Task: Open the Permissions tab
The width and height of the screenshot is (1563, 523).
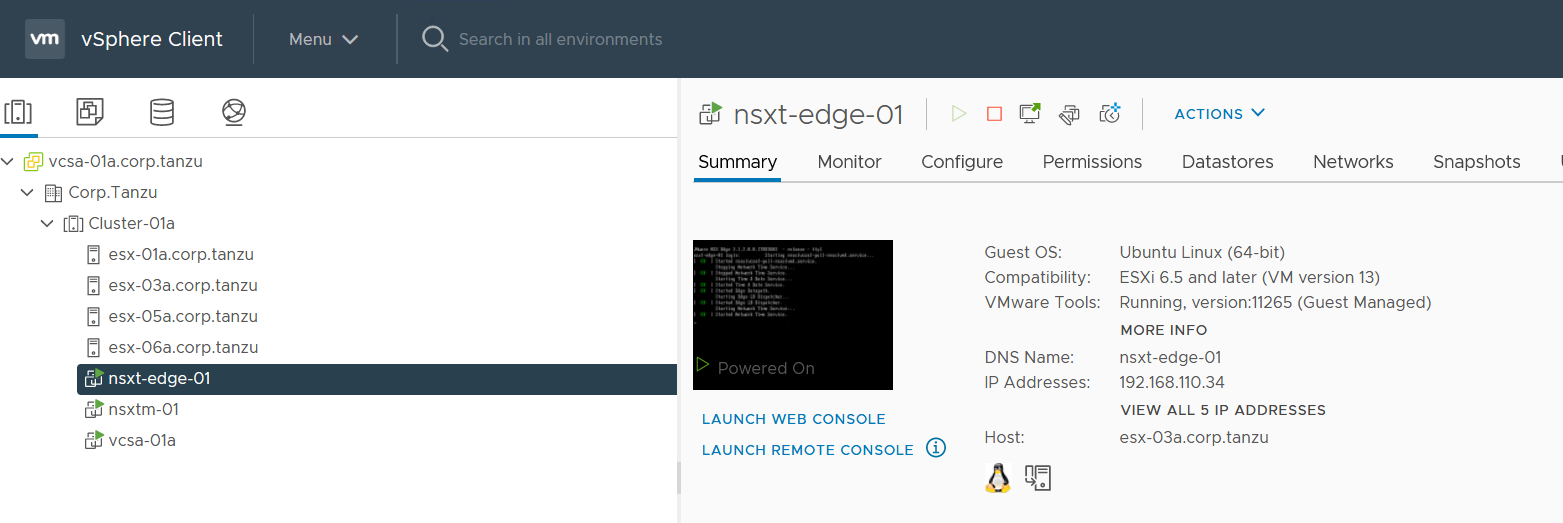Action: (1092, 162)
